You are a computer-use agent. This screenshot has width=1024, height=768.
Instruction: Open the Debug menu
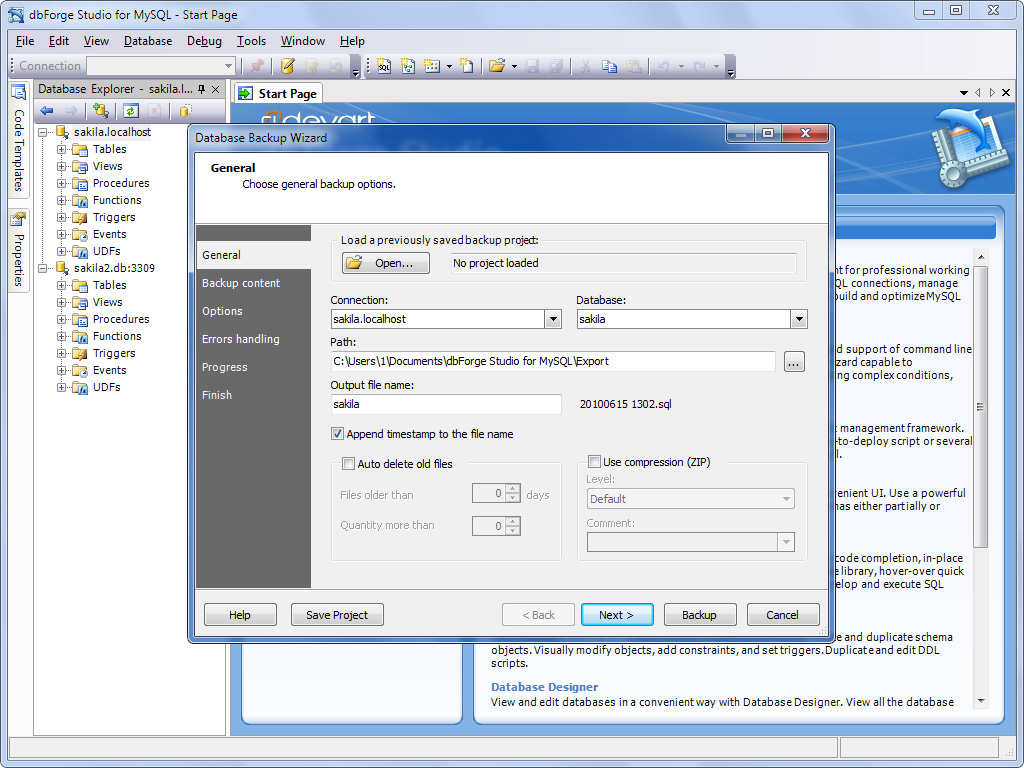[x=204, y=41]
